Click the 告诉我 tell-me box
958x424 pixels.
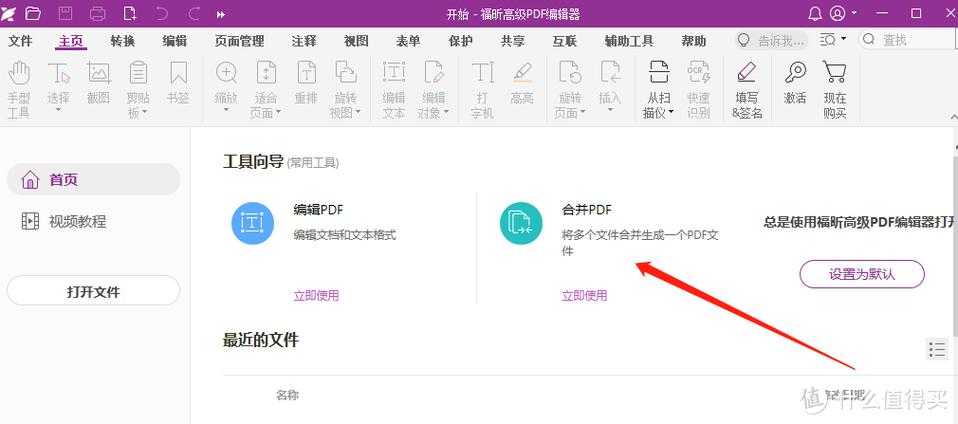[x=771, y=41]
